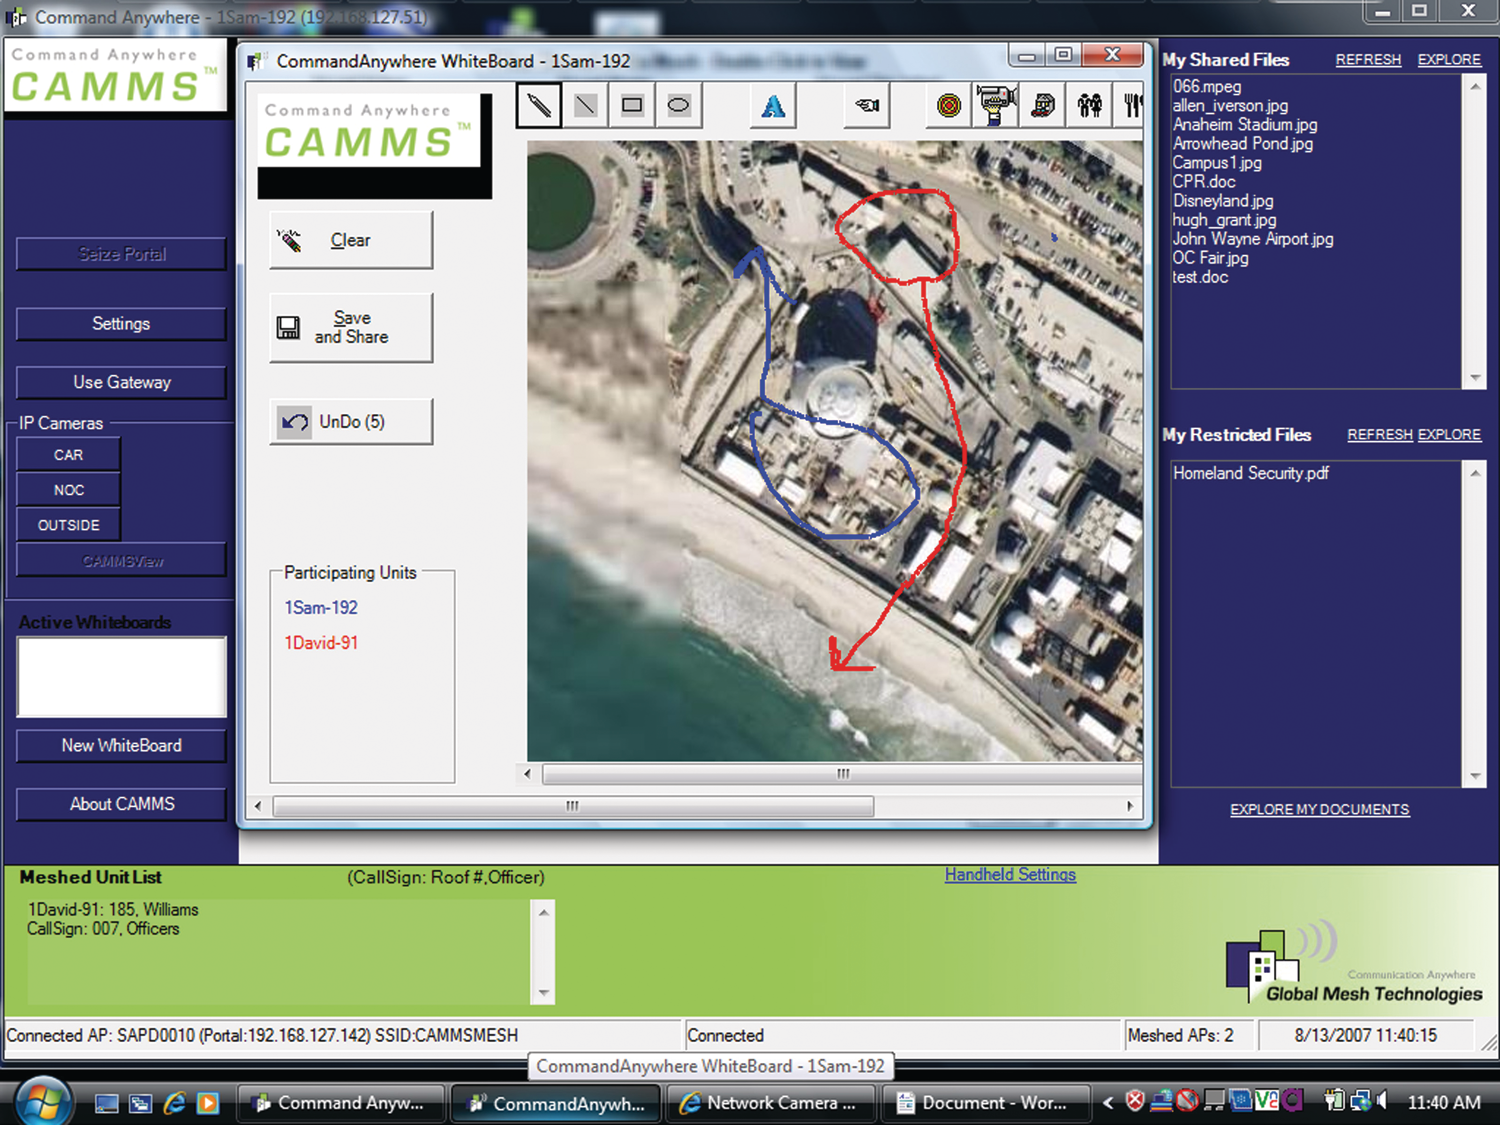
Task: Select the pencil freehand drawing tool
Action: point(539,105)
